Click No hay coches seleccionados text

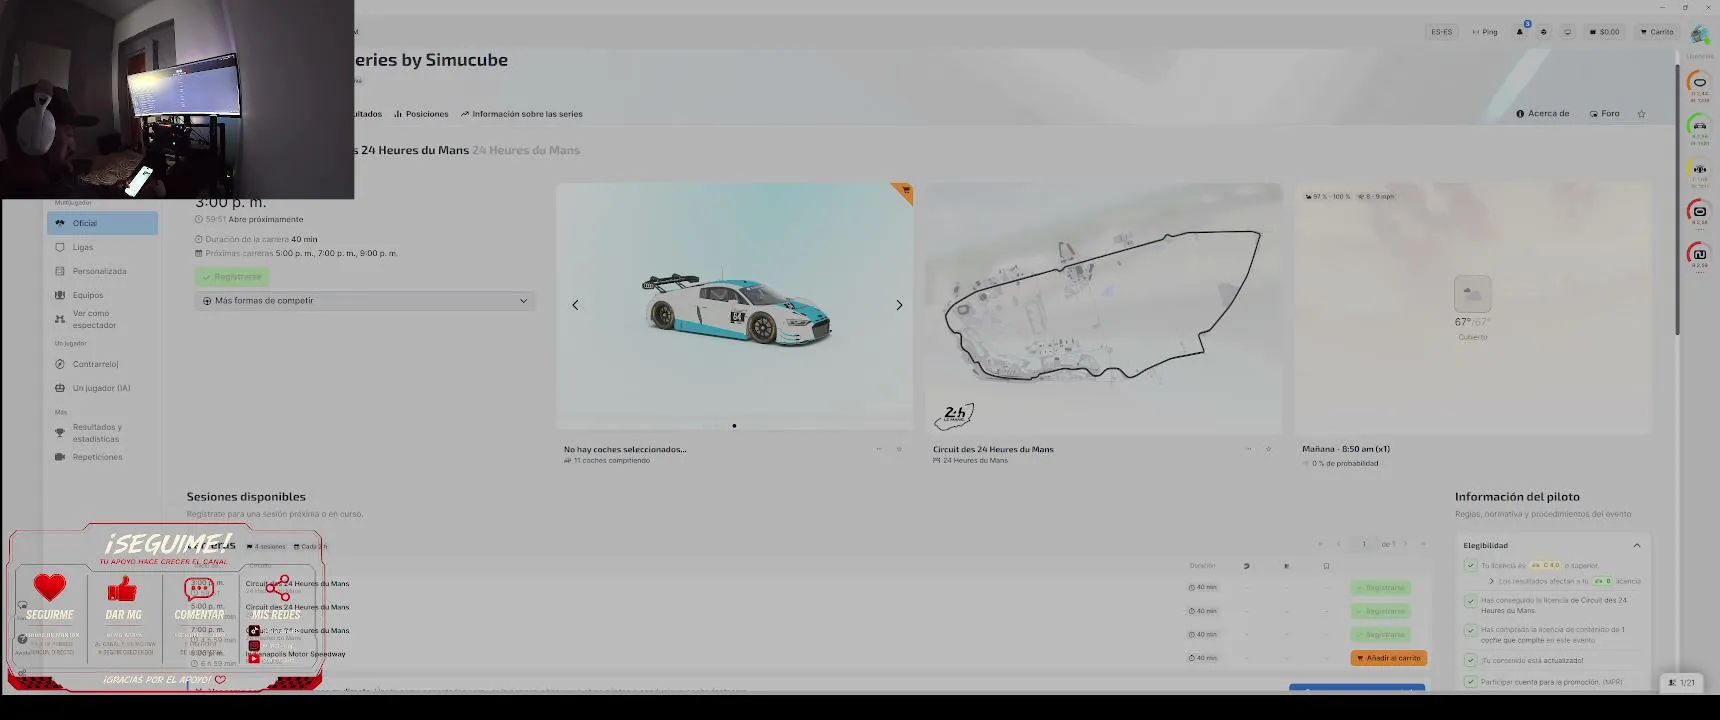(x=625, y=449)
